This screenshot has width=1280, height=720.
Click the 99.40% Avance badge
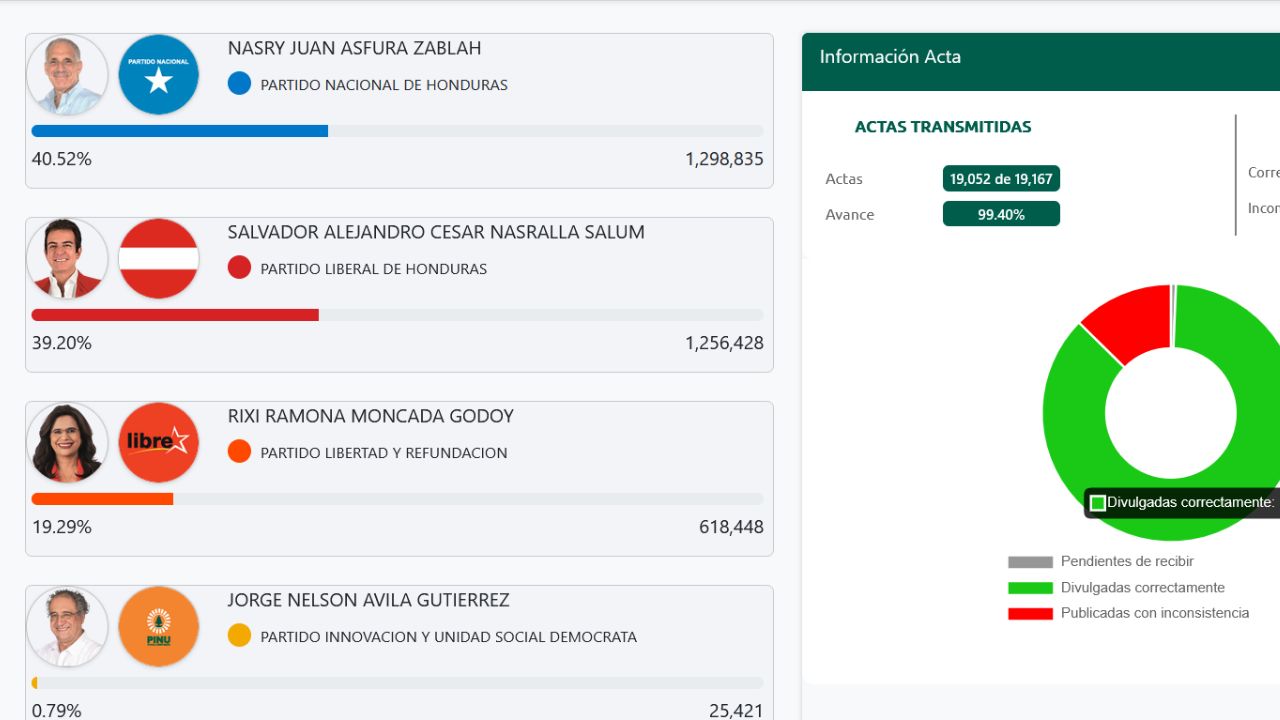coord(1001,213)
